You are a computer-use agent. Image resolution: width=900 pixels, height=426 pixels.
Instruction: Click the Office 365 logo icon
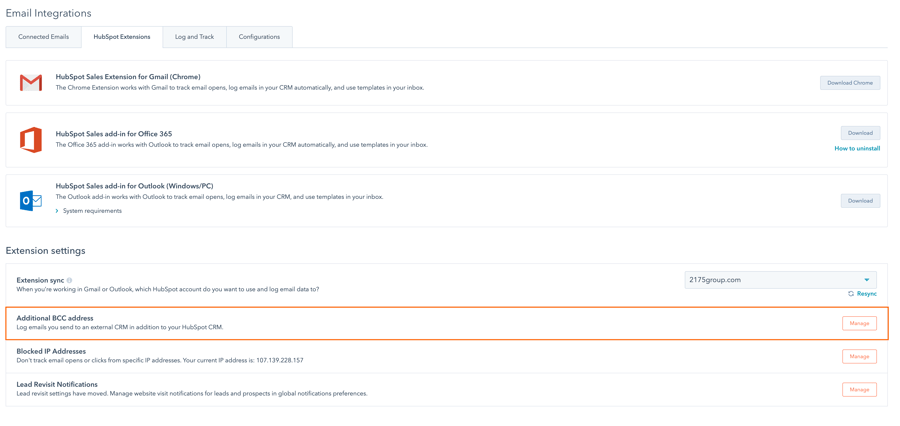30,140
